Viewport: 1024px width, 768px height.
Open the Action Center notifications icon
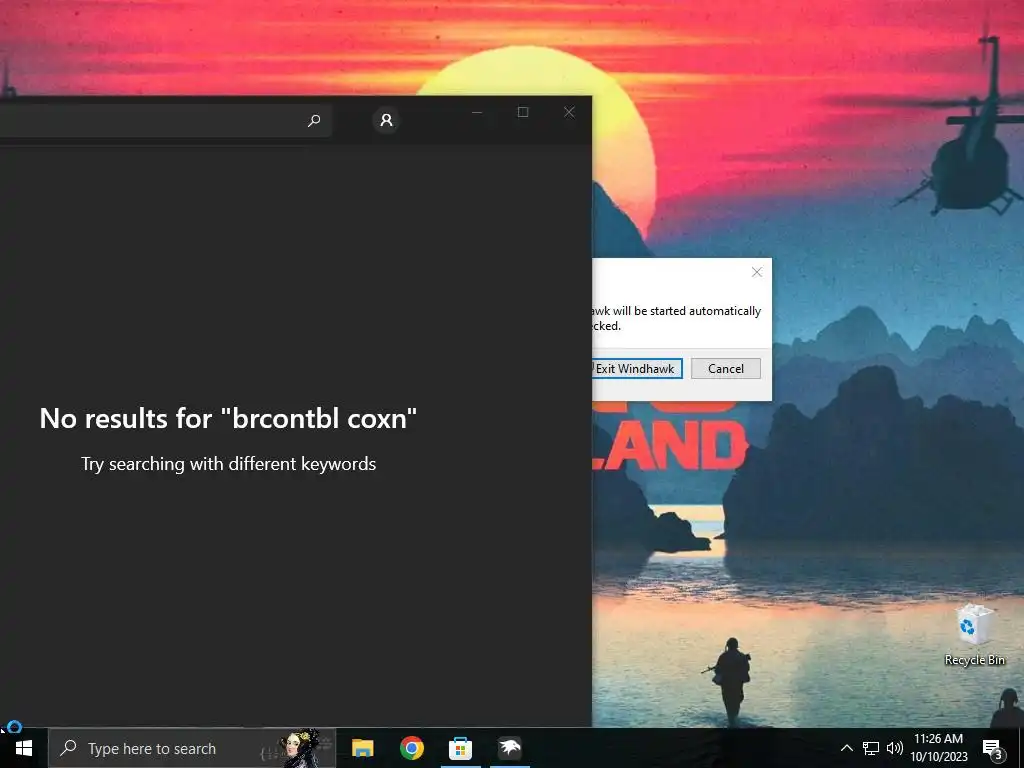993,749
